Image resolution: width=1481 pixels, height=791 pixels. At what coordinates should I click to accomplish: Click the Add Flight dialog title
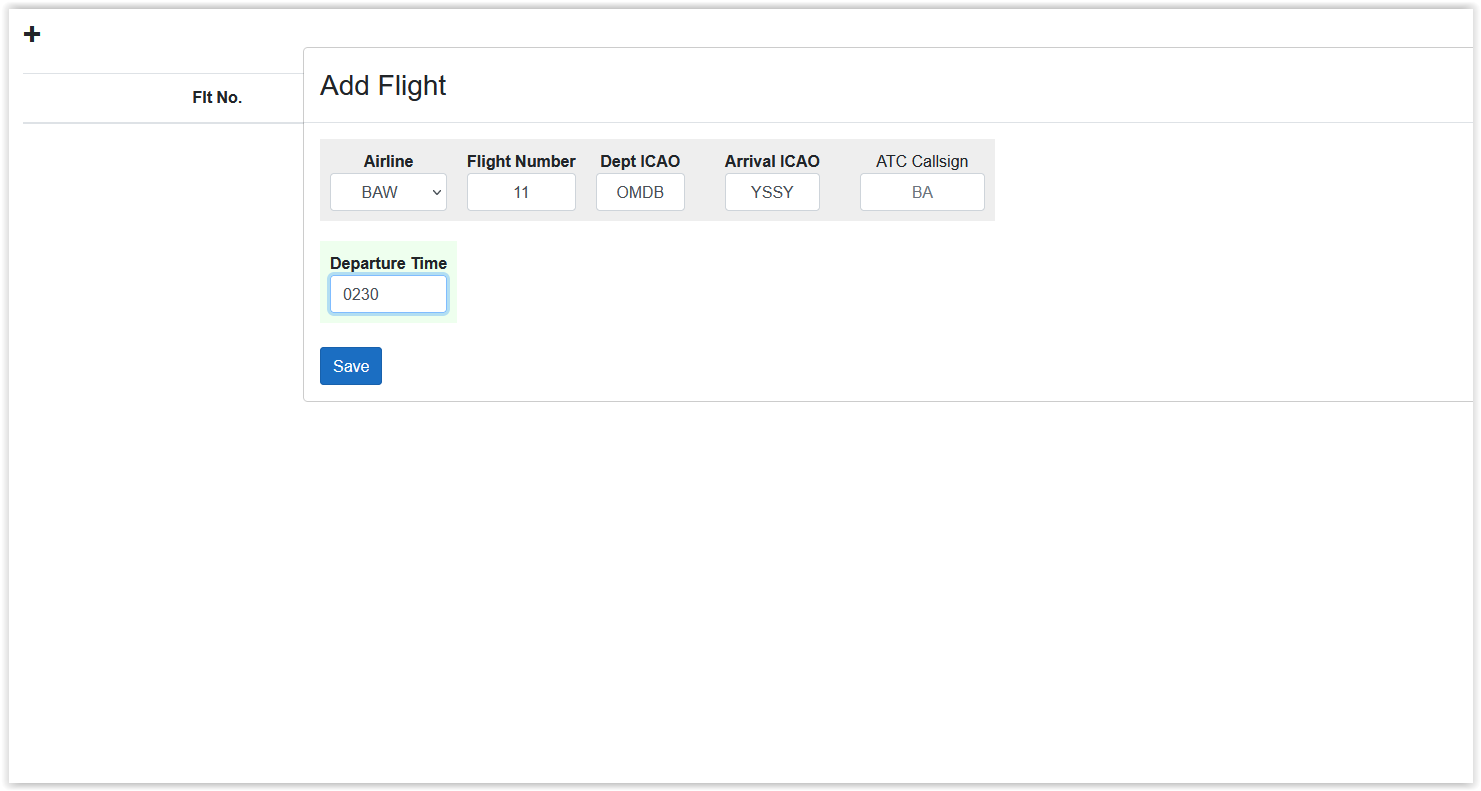(x=383, y=86)
